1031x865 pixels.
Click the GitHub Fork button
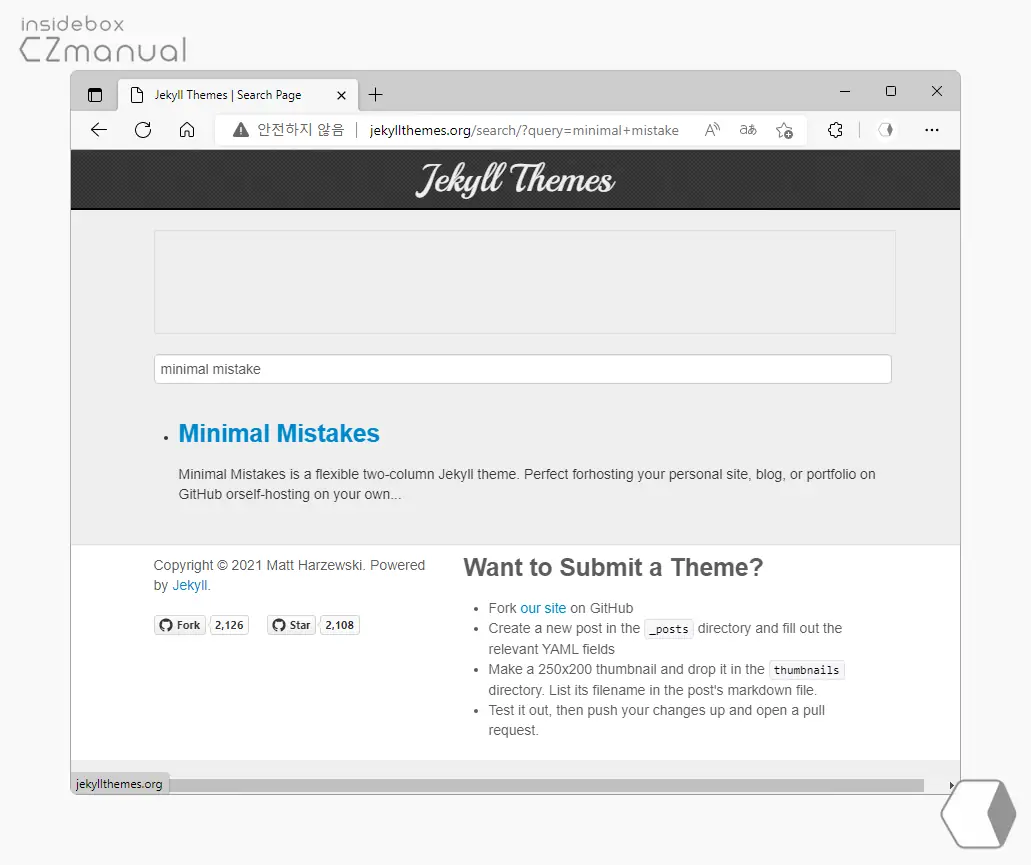pyautogui.click(x=180, y=625)
